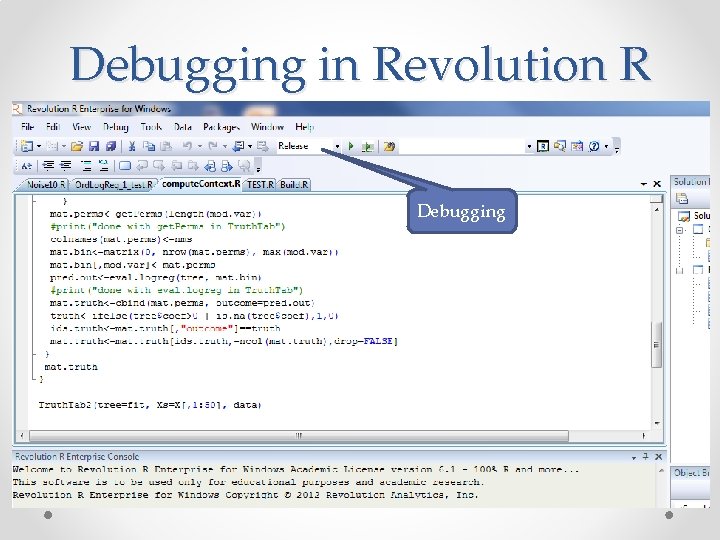Screen dimensions: 720x540
Task: Click the 'colnames(mat.perms)' code line
Action: click(x=121, y=239)
